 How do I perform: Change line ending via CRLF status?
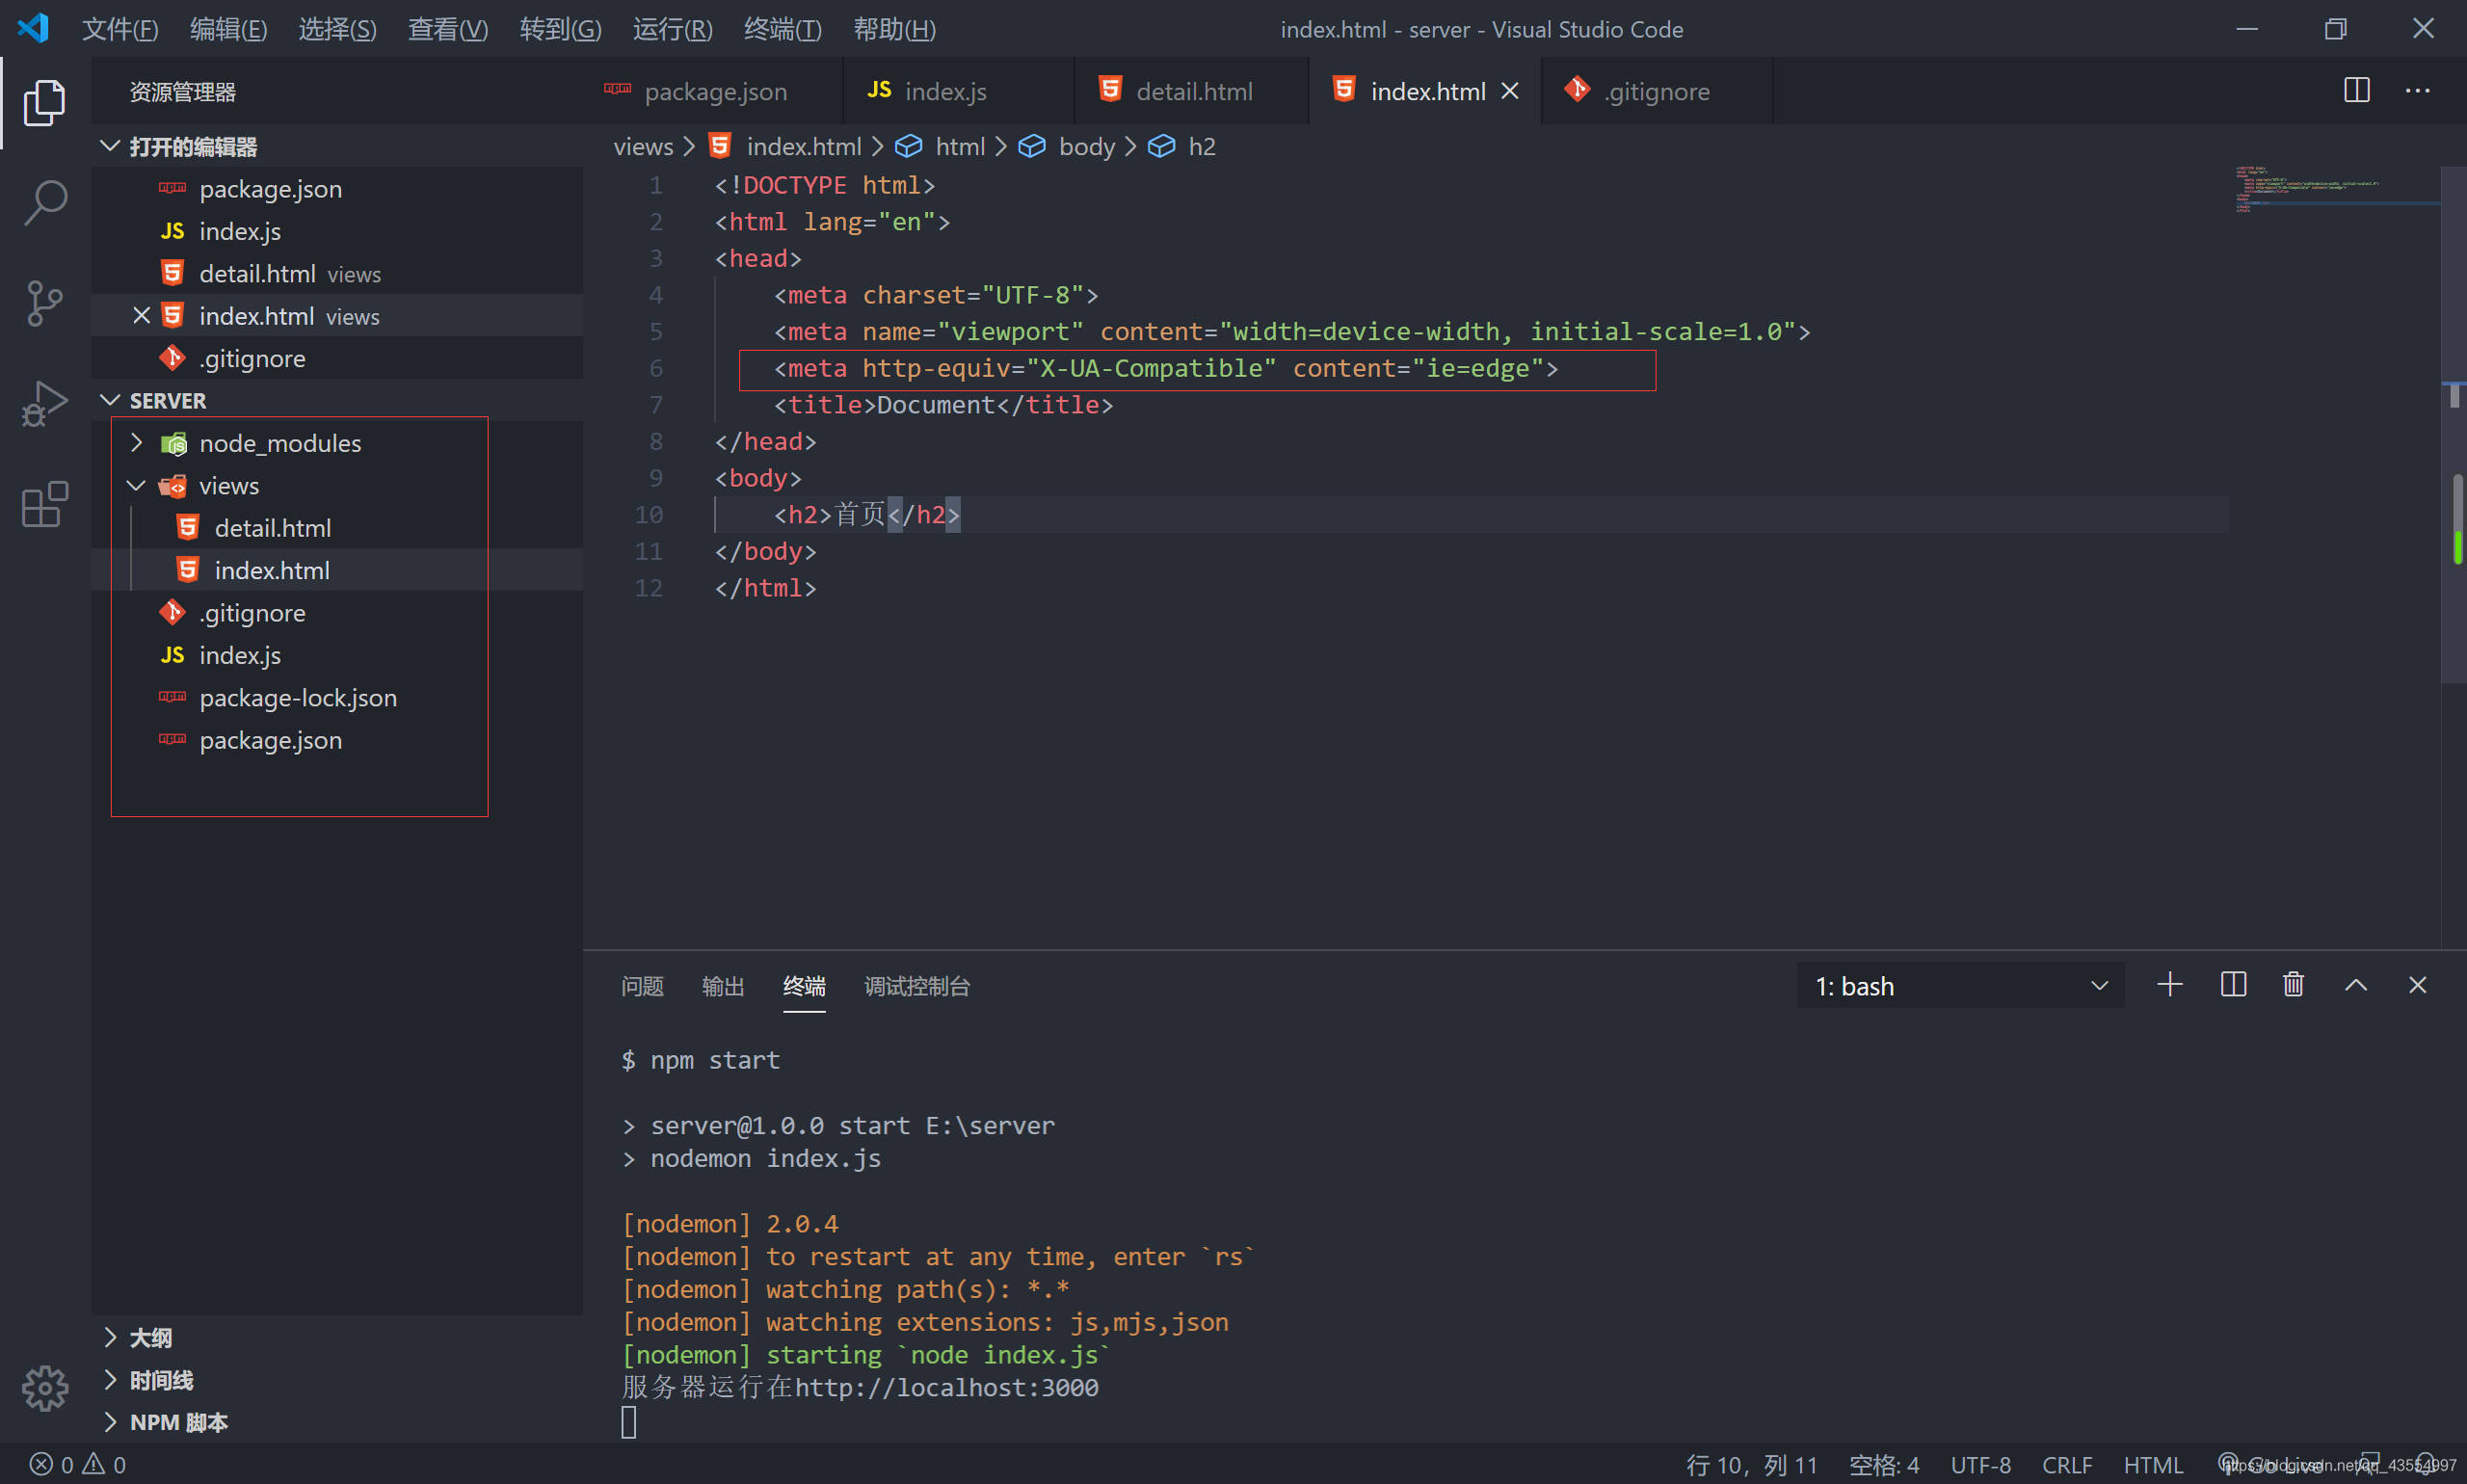(2067, 1465)
